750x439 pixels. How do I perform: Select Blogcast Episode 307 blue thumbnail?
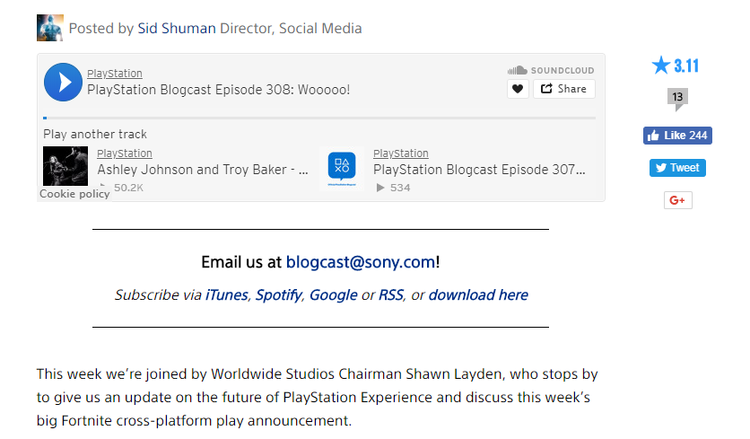(x=342, y=168)
